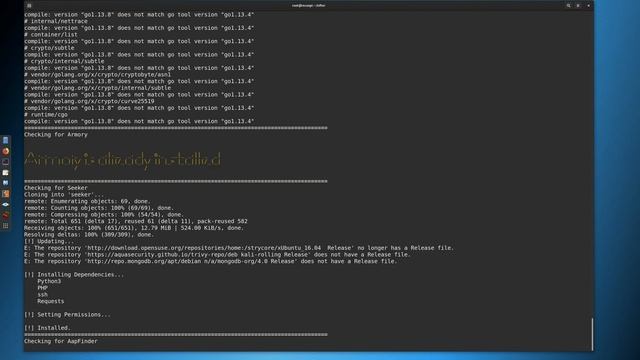The image size is (640, 360).
Task: Click the 'Checking for AapFinder' line
Action: coord(61,341)
